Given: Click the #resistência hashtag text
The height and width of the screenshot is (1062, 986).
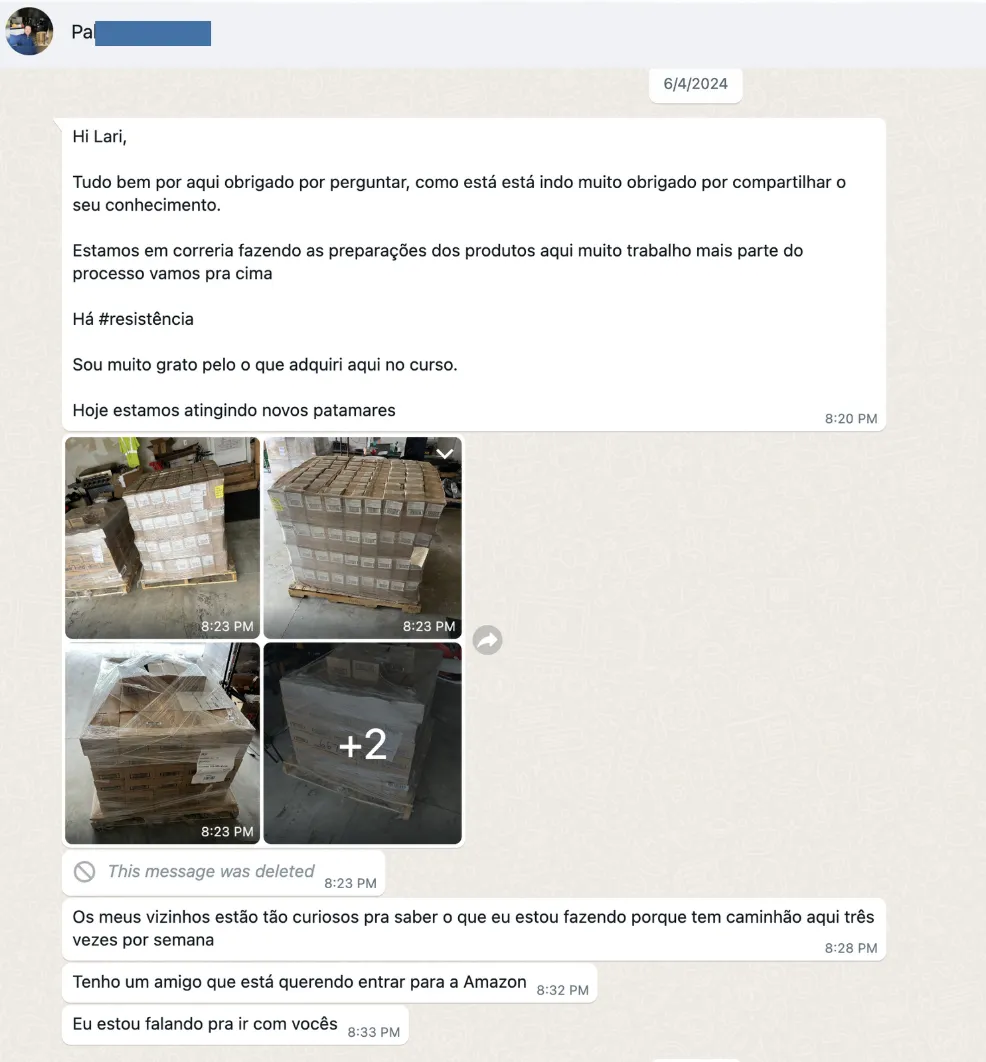Looking at the screenshot, I should coord(146,319).
